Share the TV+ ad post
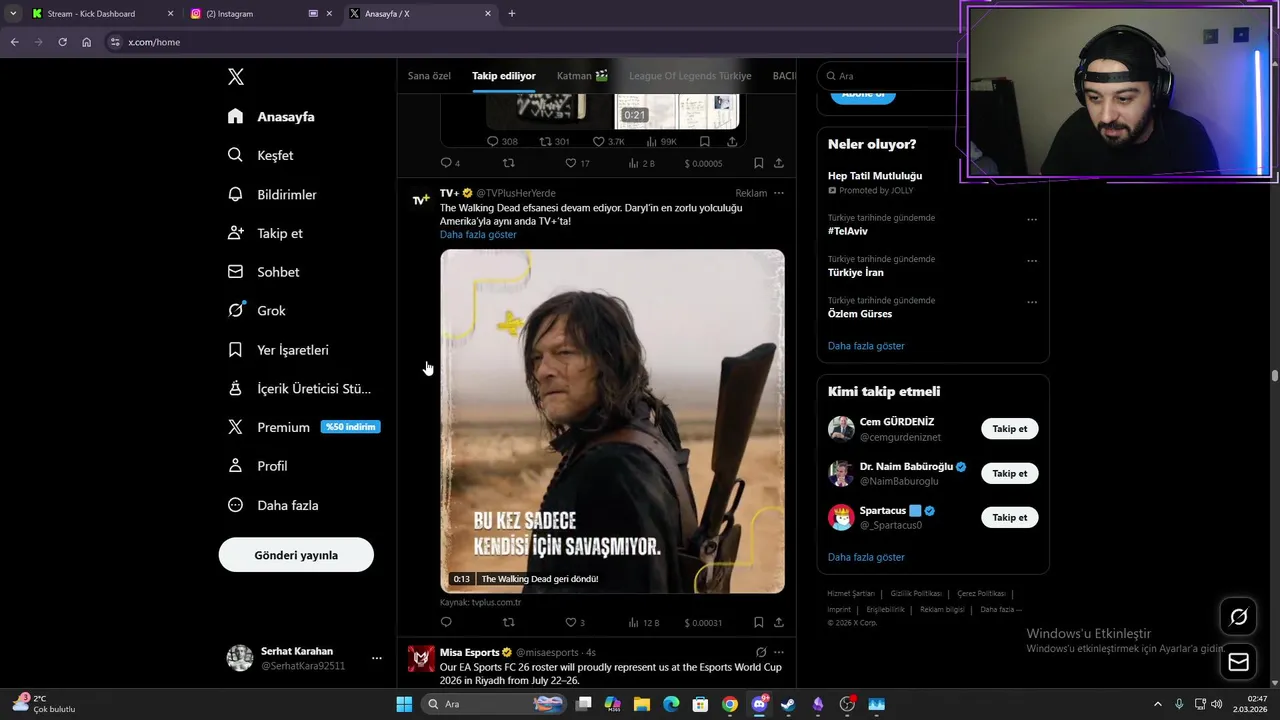Screen dimensions: 1280x720 coord(779,622)
